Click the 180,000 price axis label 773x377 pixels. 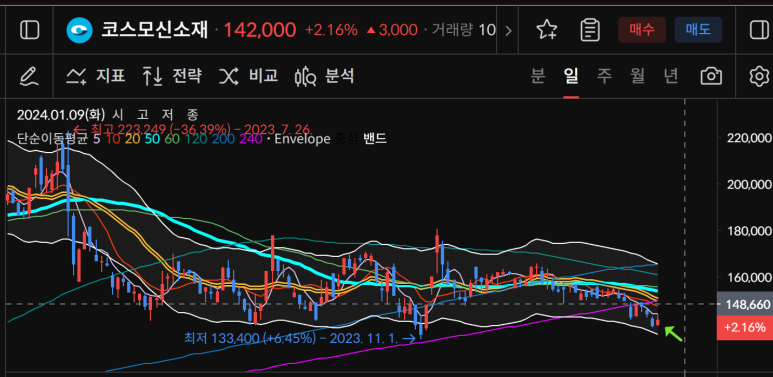[749, 231]
